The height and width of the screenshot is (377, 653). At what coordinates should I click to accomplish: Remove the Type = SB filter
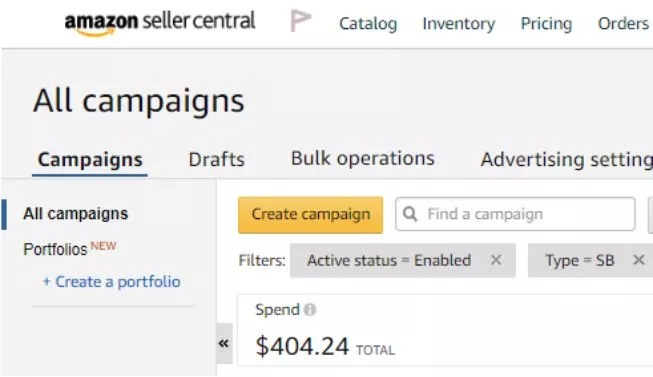tap(638, 260)
